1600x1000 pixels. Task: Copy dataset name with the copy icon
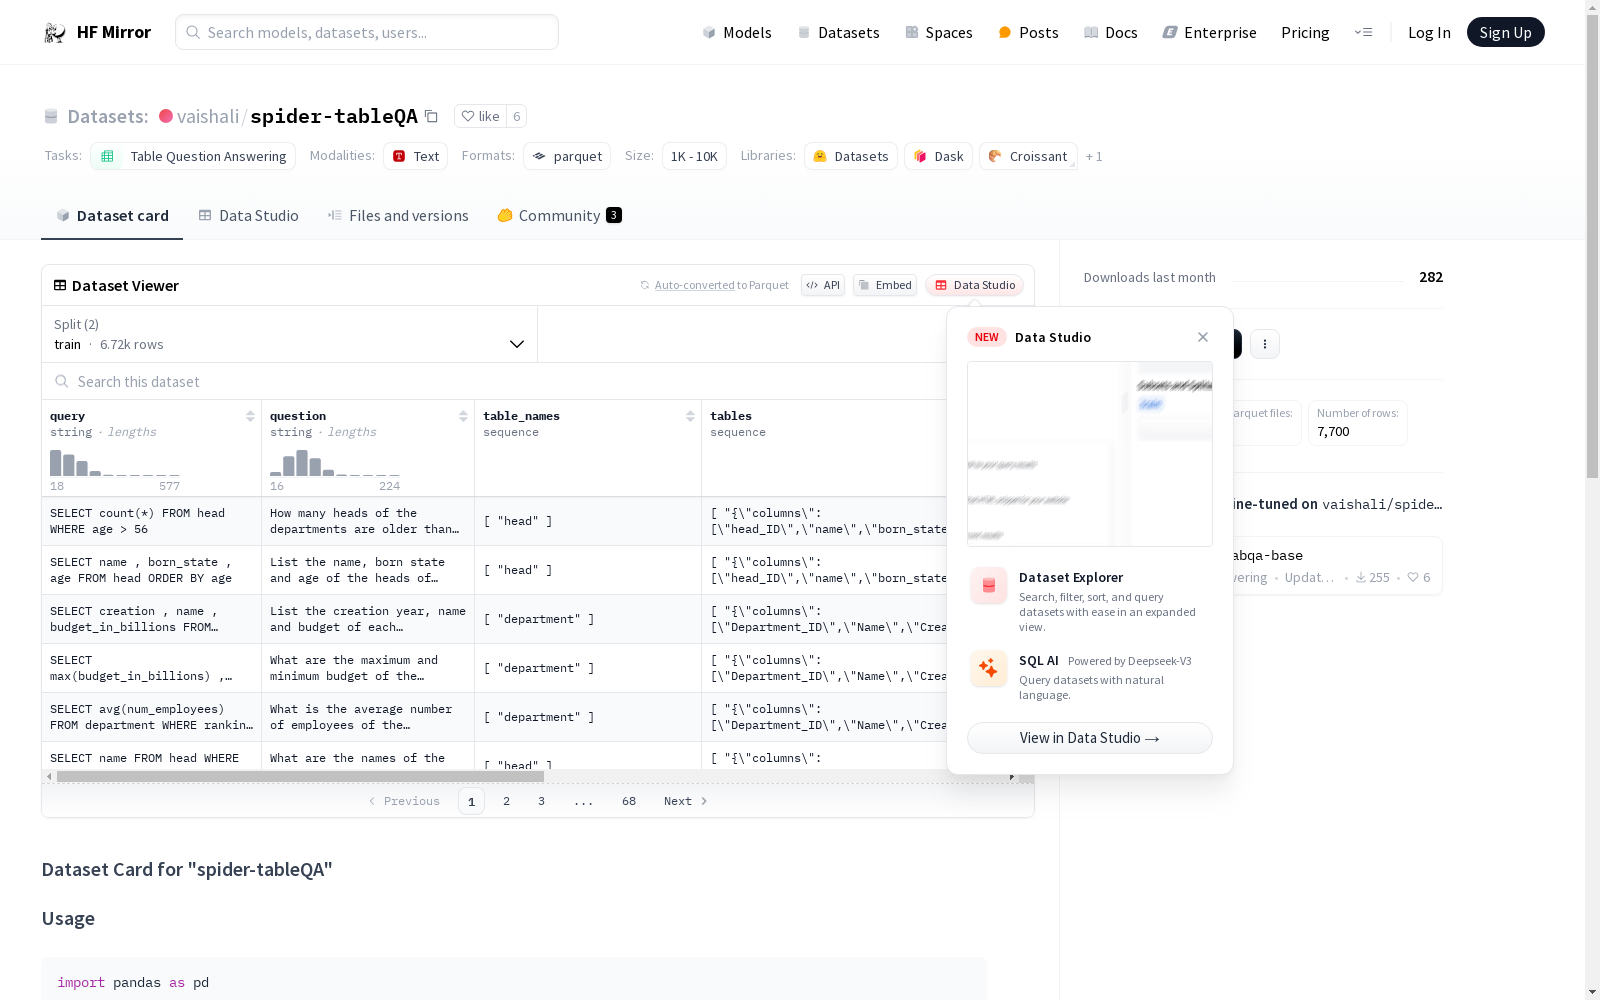431,116
